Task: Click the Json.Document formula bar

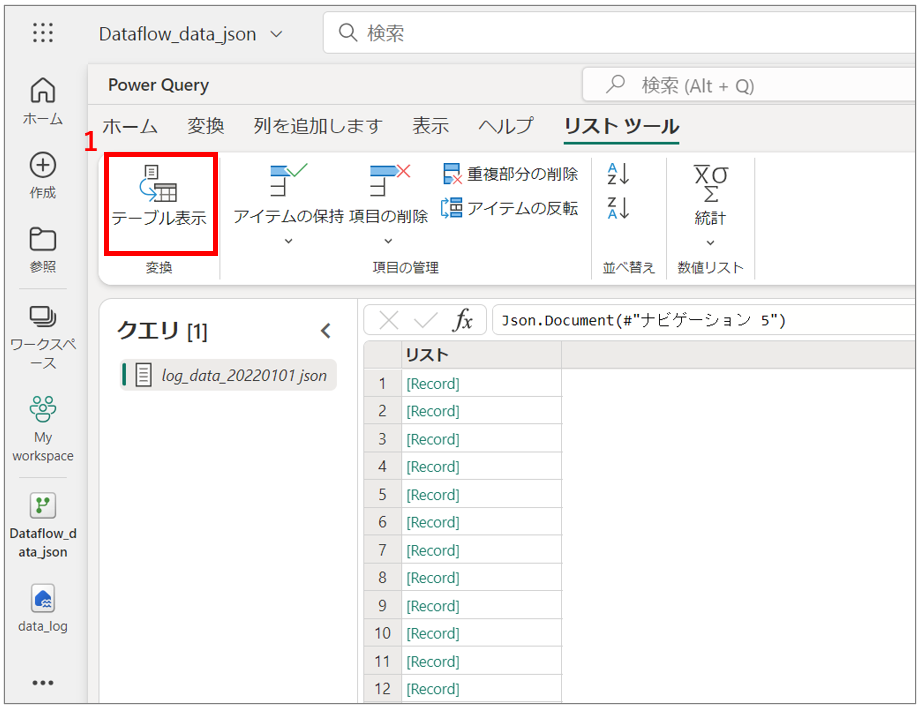Action: tap(703, 320)
